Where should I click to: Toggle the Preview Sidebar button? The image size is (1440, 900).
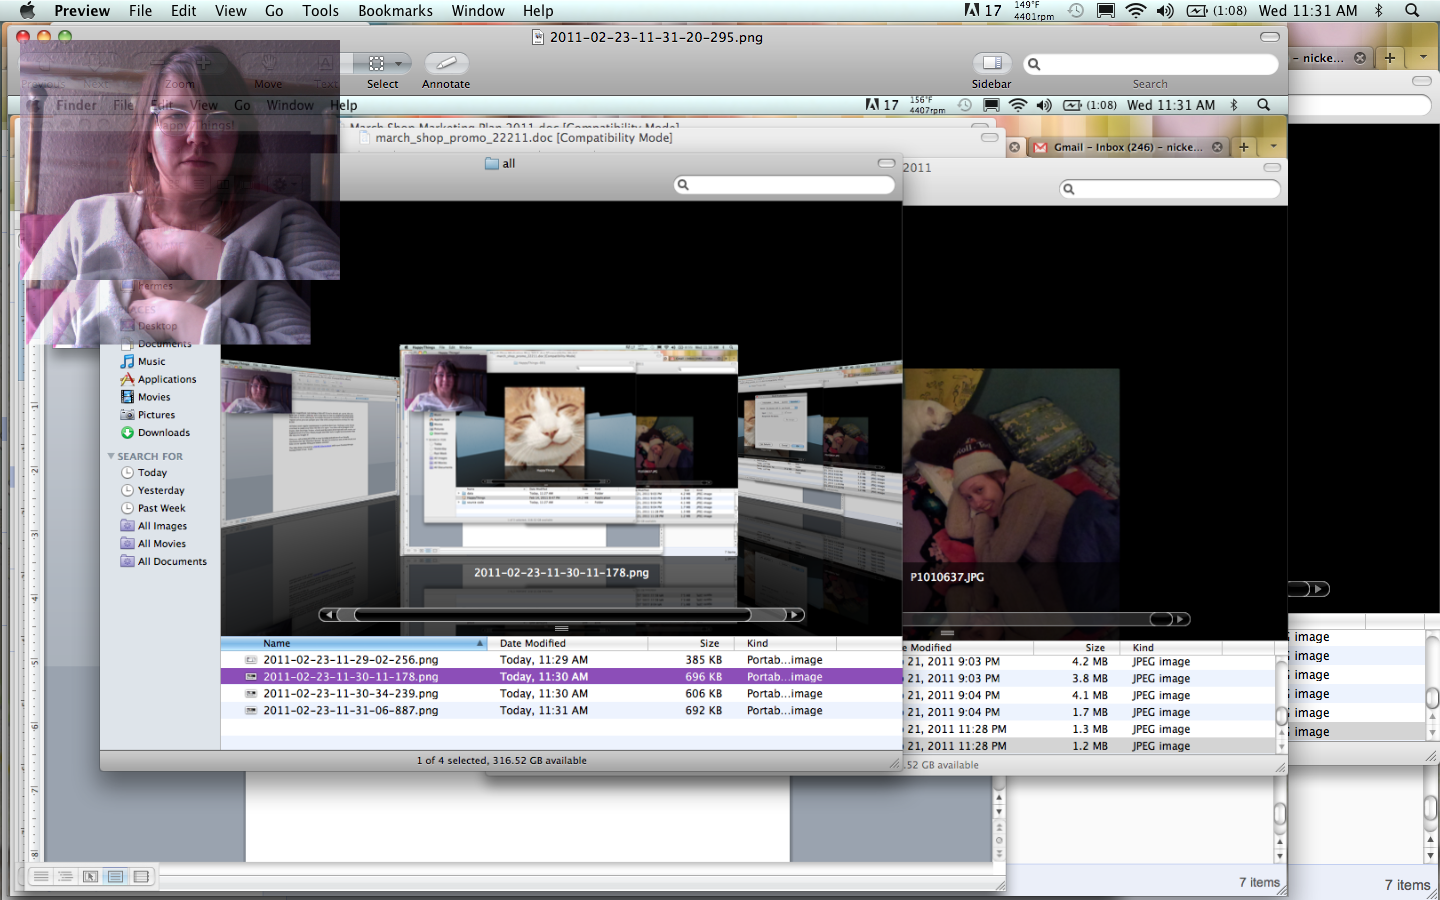pos(991,63)
